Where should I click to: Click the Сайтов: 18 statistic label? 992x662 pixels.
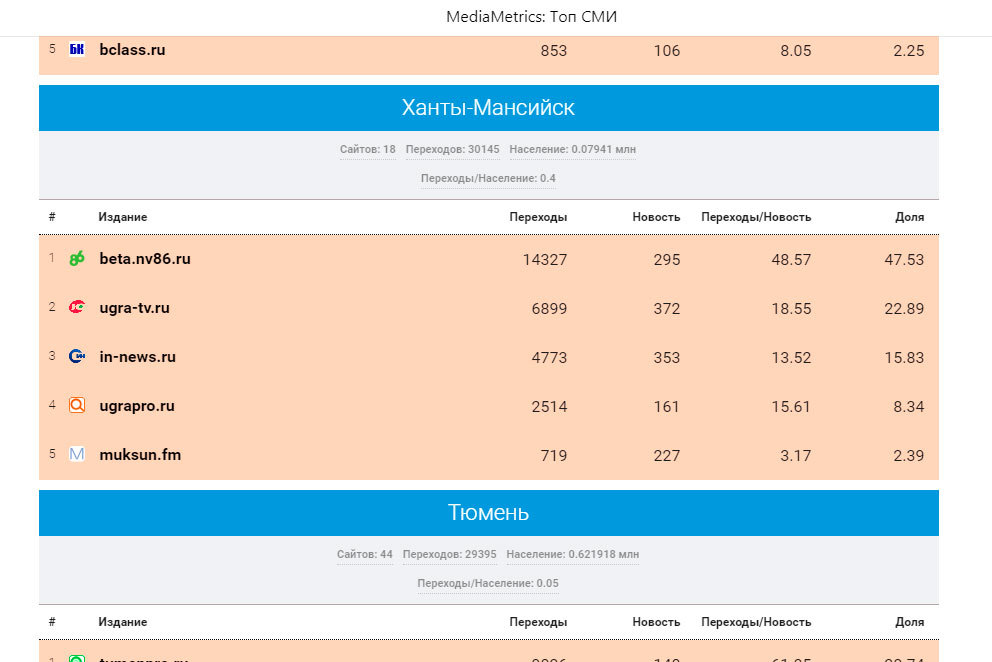point(367,150)
